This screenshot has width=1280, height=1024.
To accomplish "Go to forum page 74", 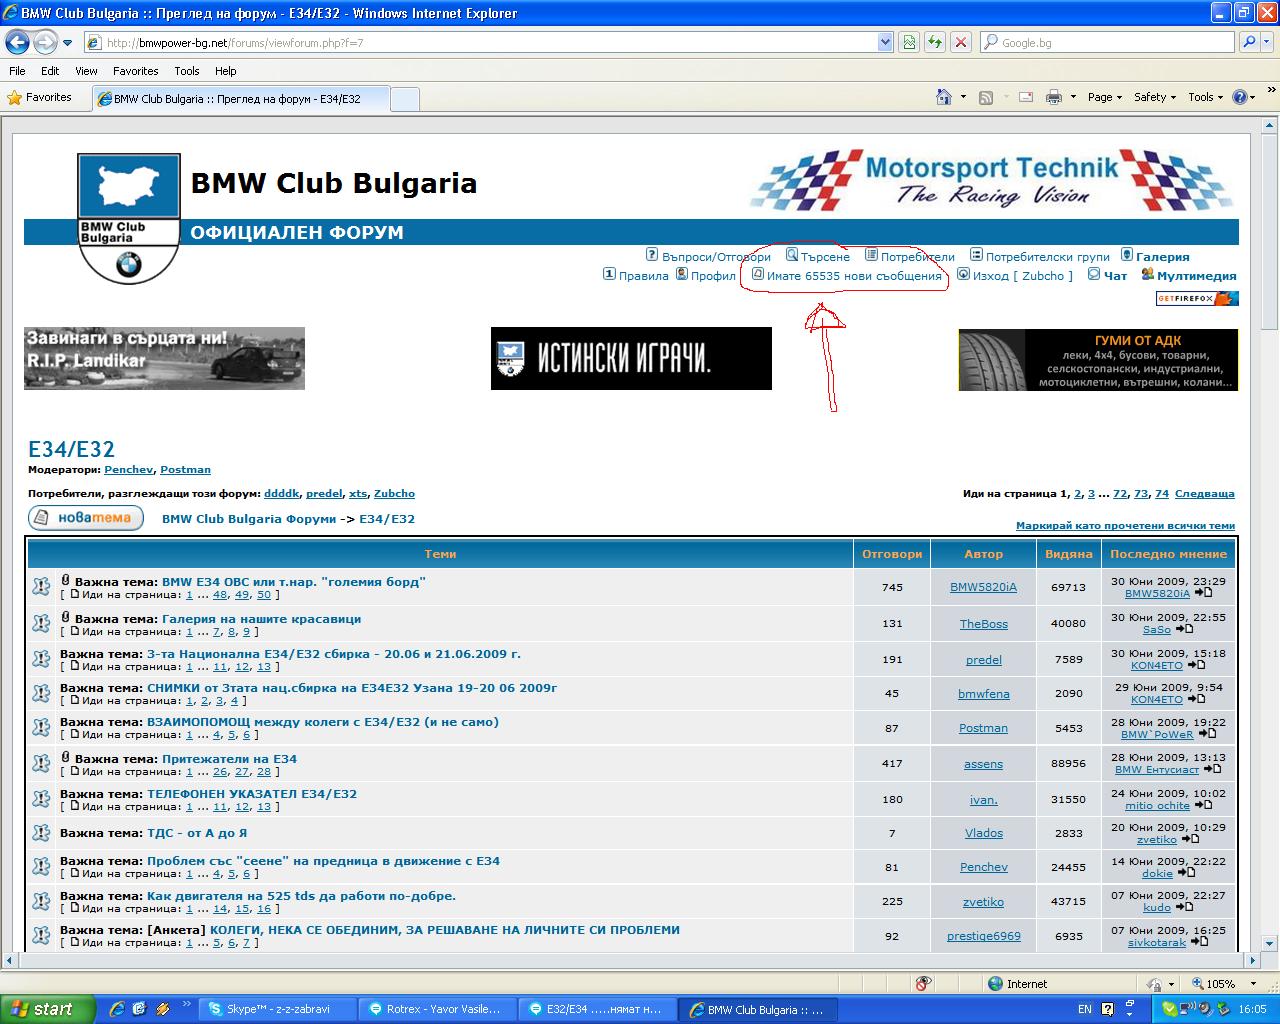I will pos(1161,493).
